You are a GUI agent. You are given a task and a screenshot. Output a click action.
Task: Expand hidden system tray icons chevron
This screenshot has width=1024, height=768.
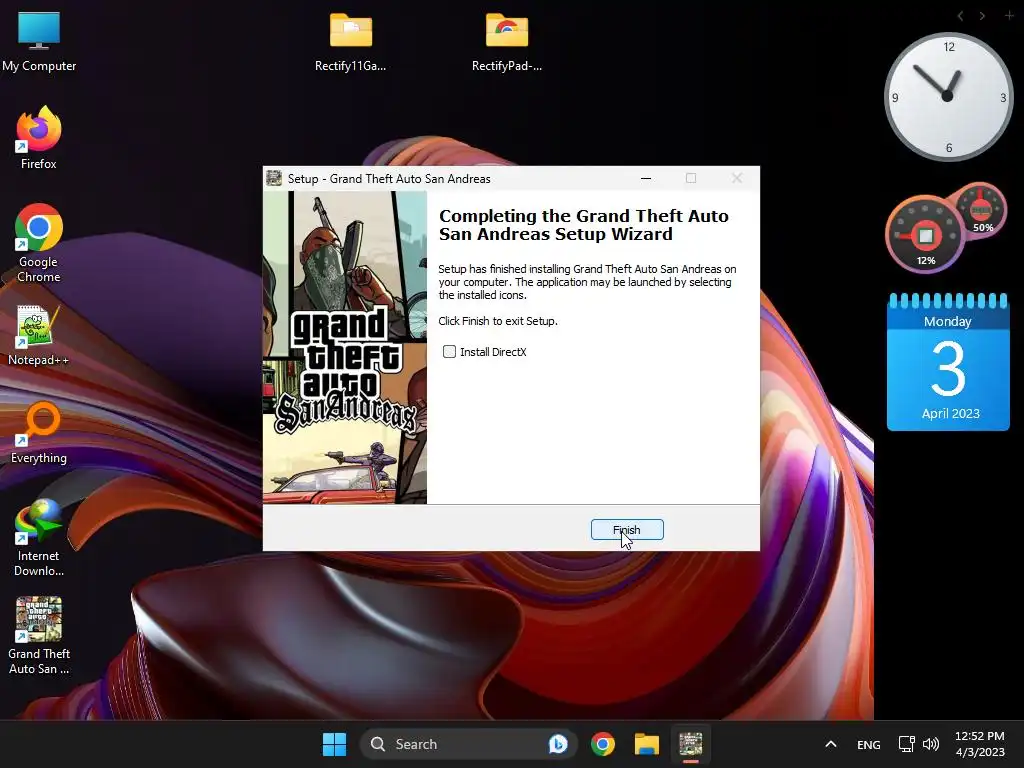click(831, 744)
